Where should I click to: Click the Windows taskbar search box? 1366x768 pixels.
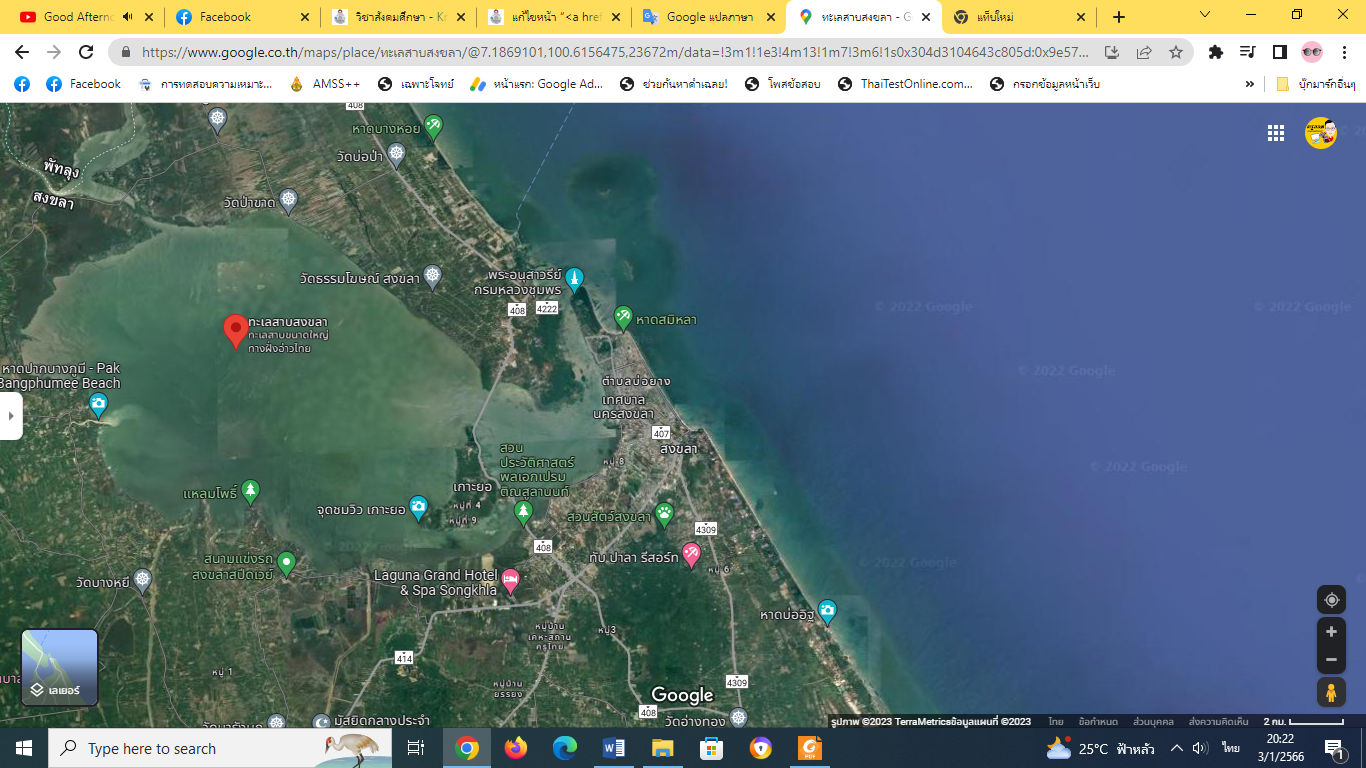(190, 748)
